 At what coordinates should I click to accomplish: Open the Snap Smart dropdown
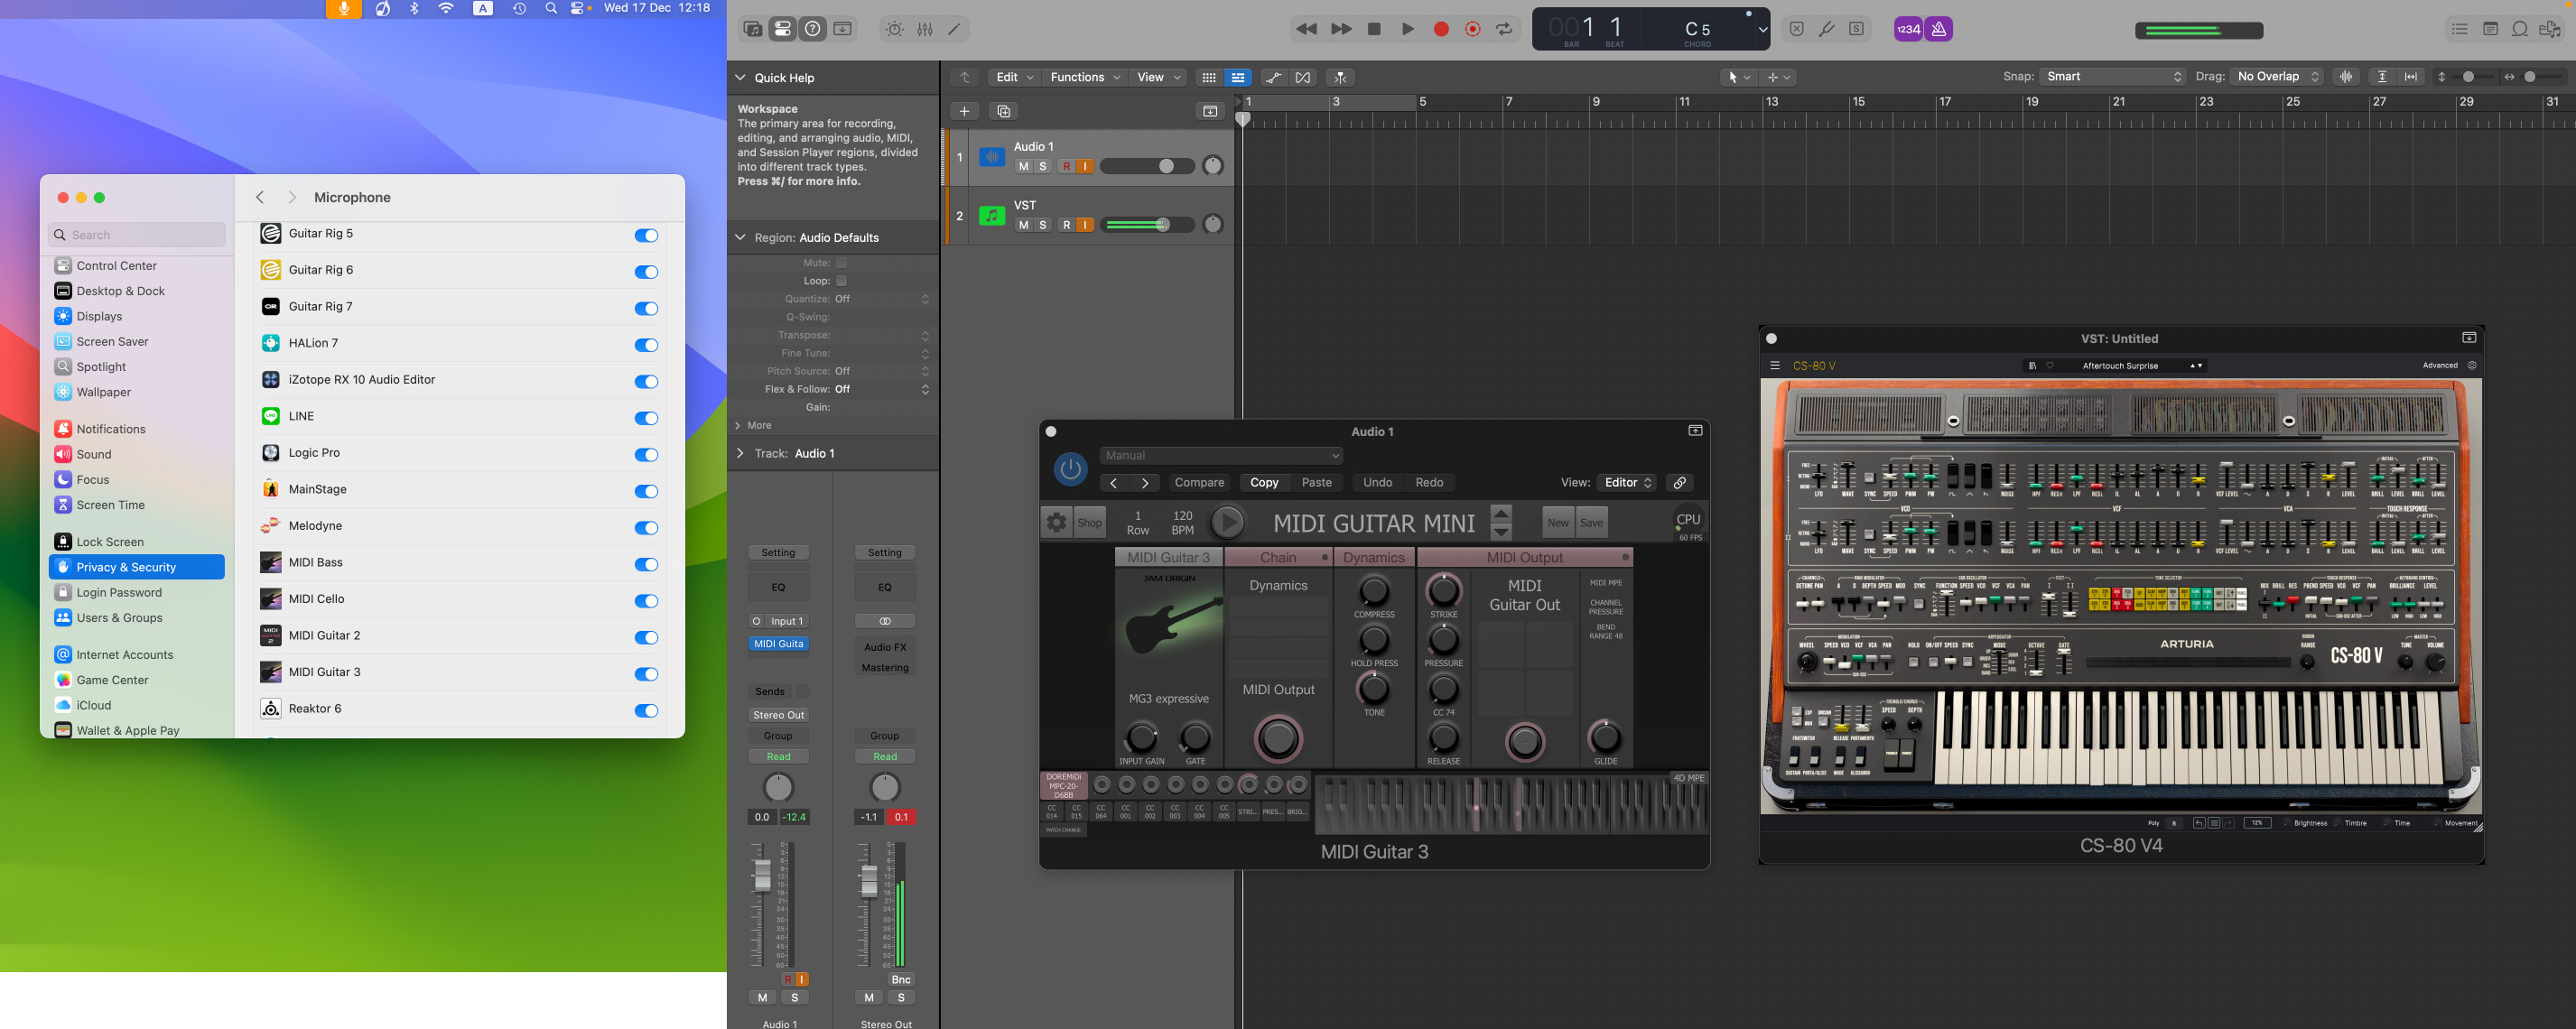click(x=2113, y=76)
